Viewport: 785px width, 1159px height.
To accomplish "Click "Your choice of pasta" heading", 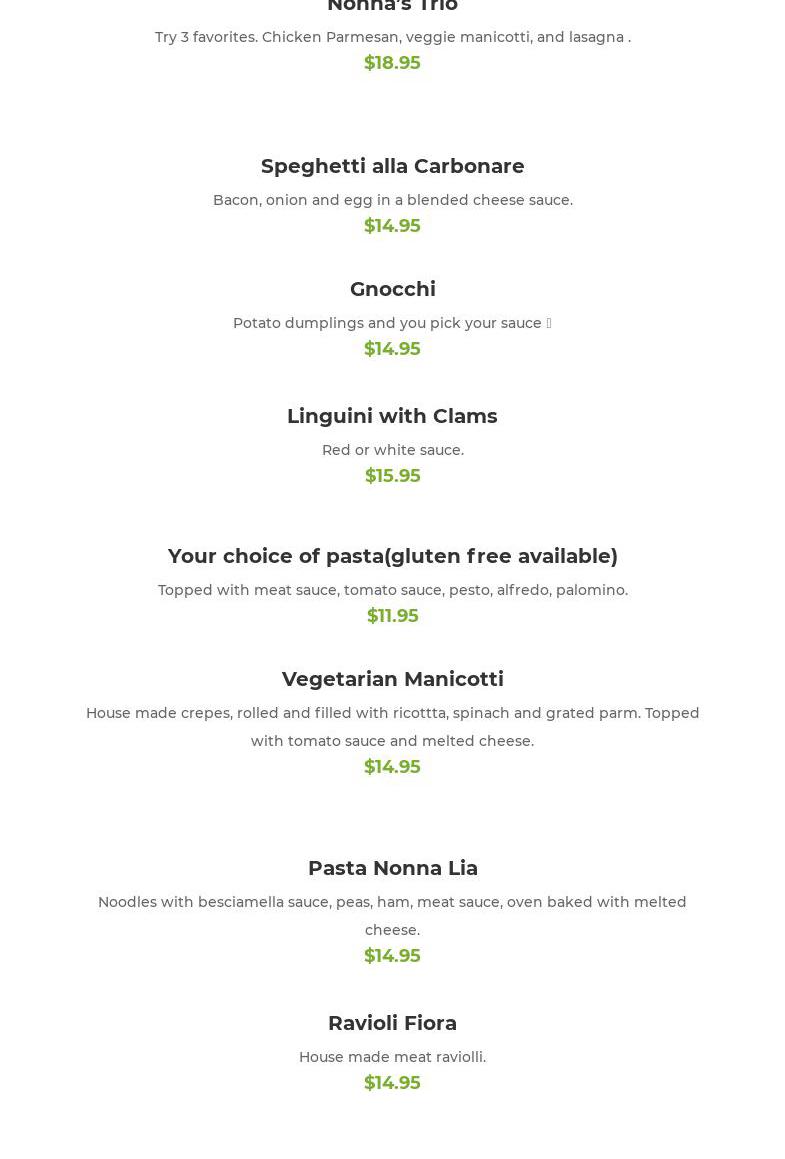I will coord(392,556).
